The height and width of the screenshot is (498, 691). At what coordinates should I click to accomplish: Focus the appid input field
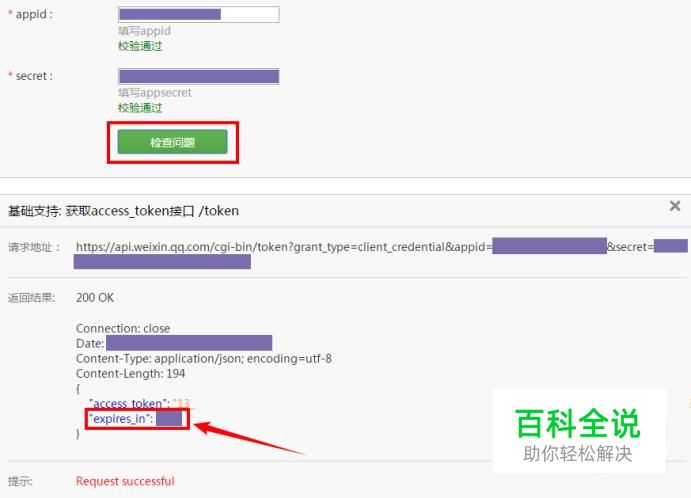pos(198,15)
